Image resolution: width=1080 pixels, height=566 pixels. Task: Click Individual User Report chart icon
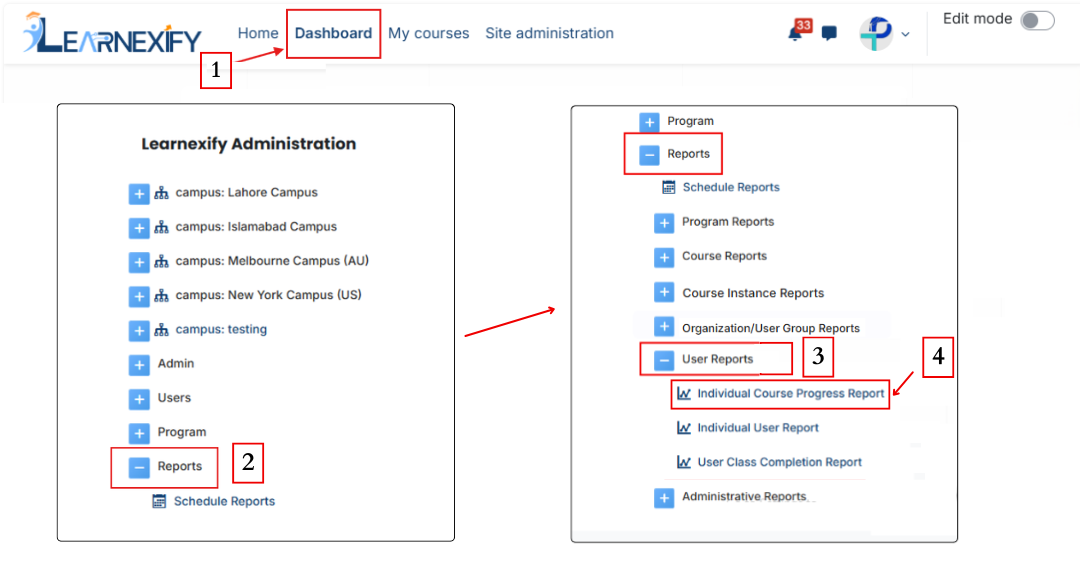(684, 428)
